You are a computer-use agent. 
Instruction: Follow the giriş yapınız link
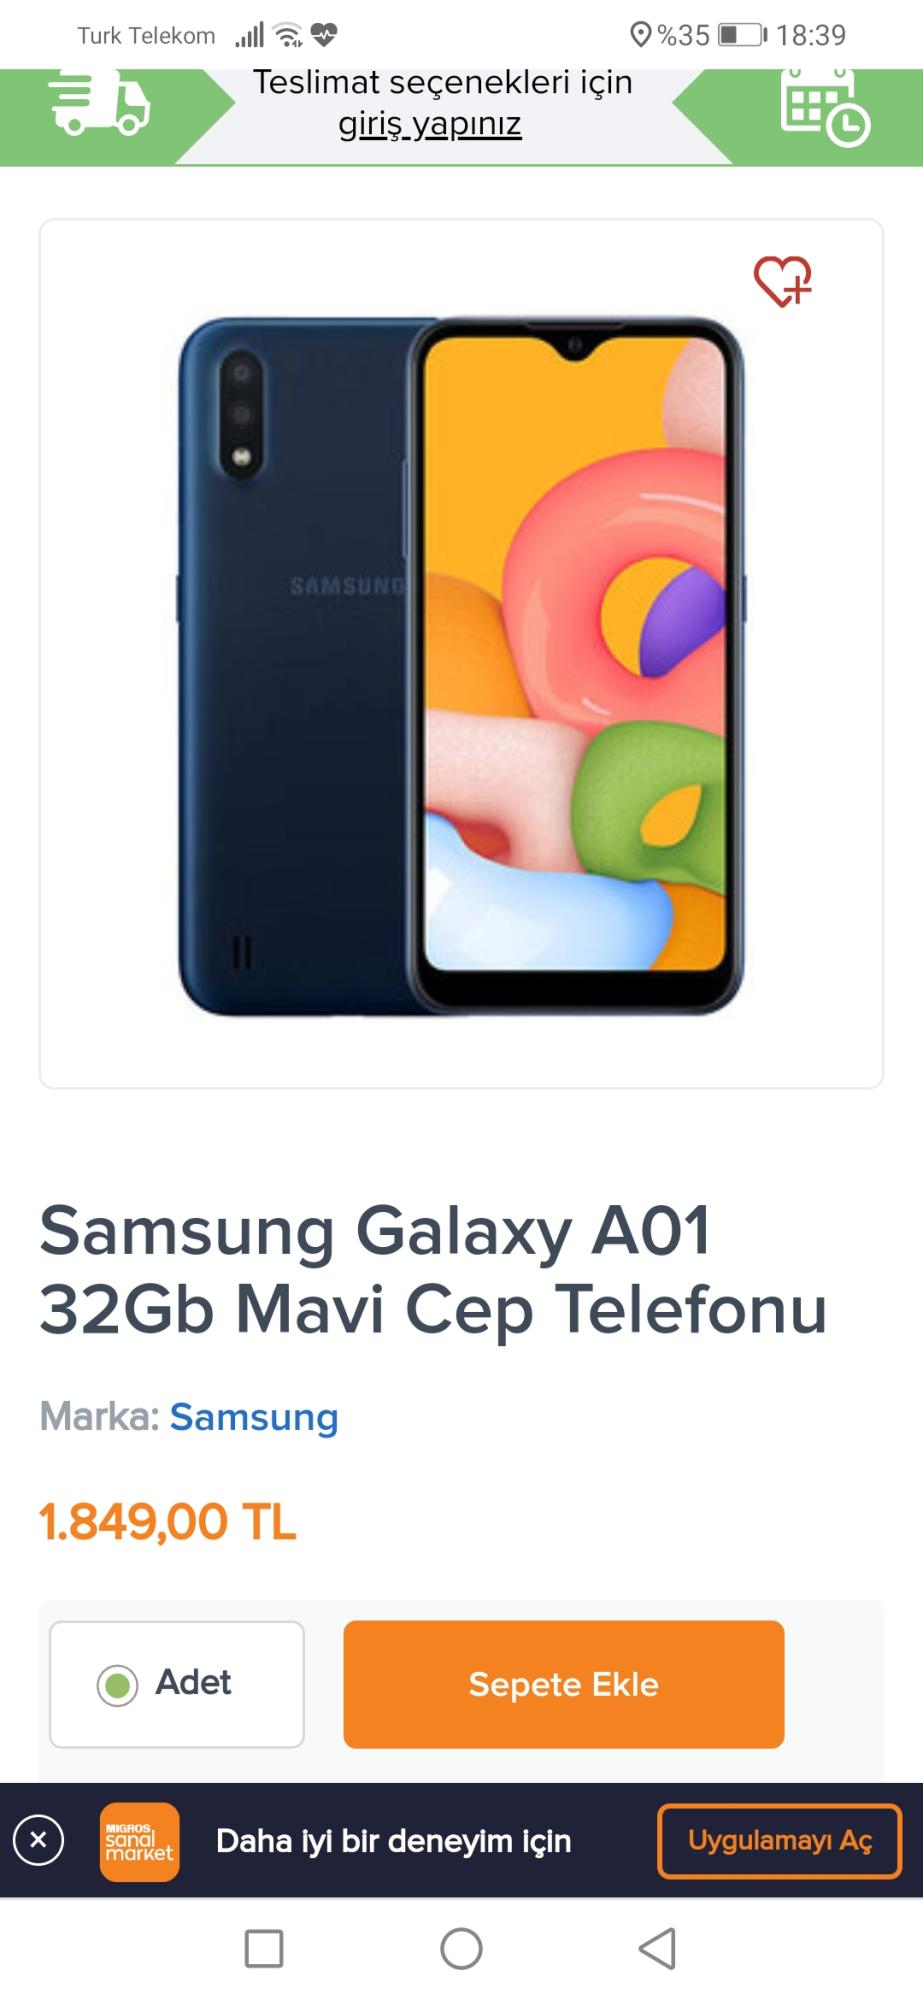(x=430, y=124)
